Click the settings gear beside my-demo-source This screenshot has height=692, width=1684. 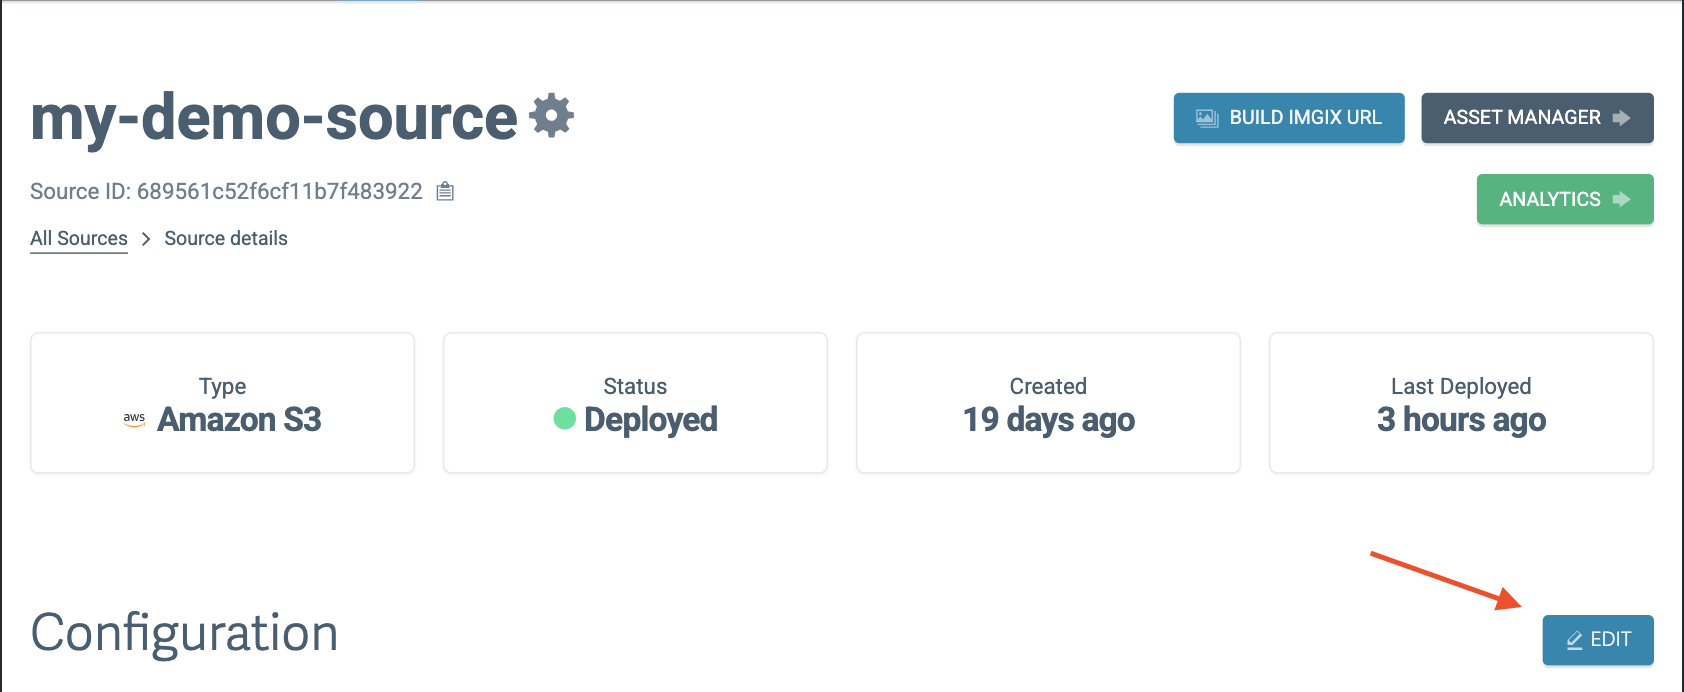(552, 116)
